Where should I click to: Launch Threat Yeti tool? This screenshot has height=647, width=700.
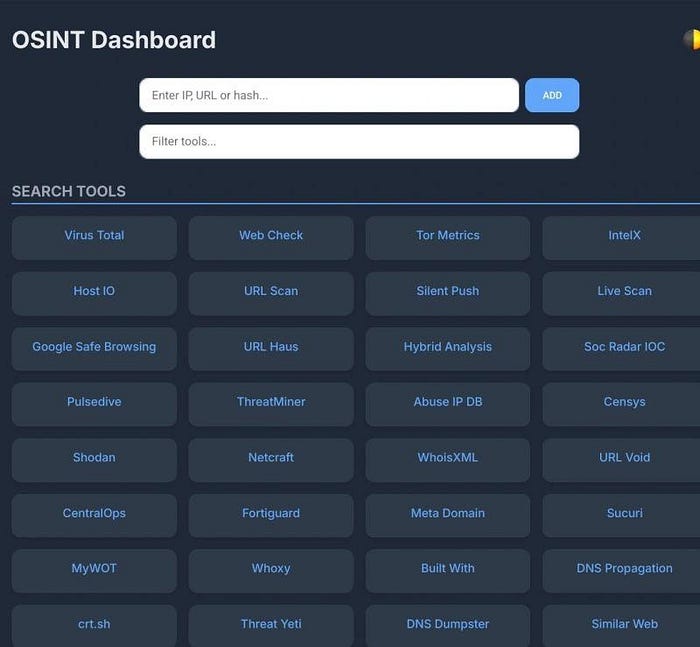[271, 626]
